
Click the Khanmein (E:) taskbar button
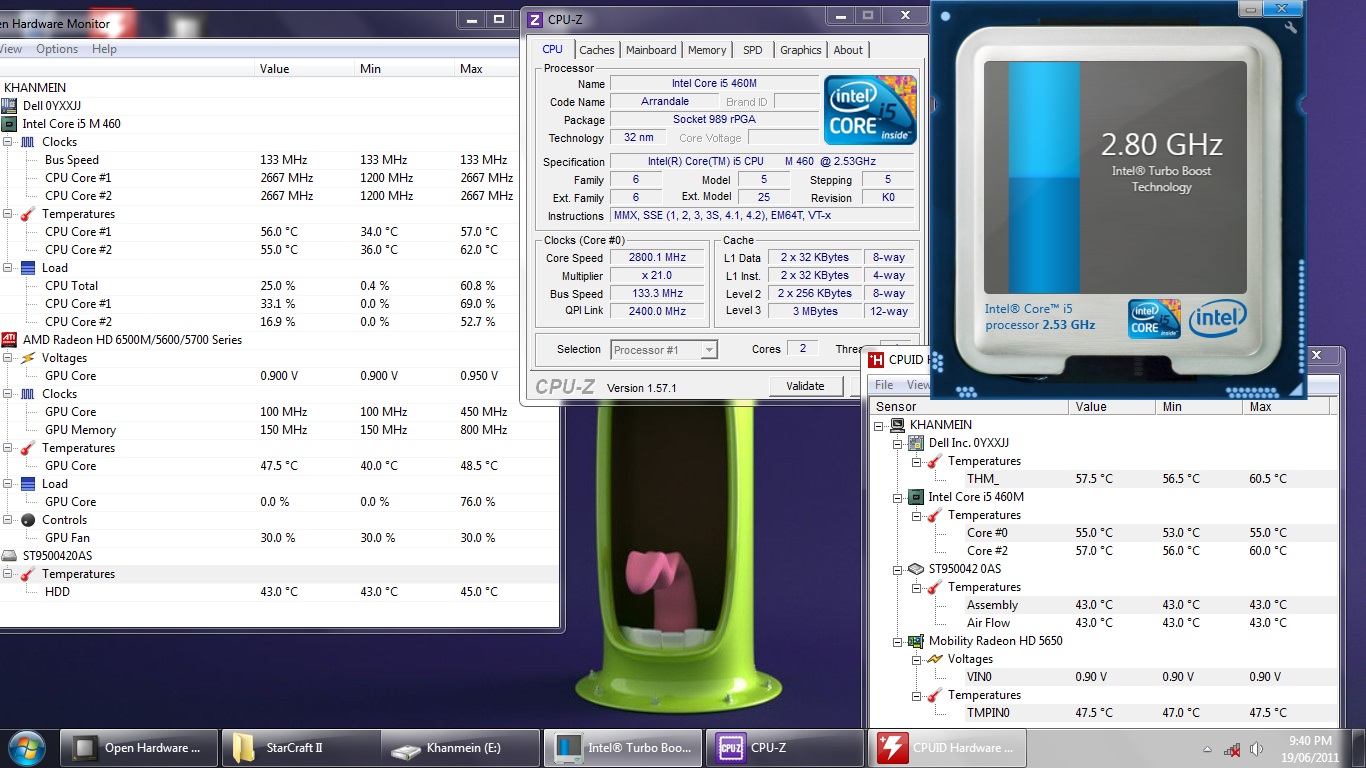(x=461, y=748)
